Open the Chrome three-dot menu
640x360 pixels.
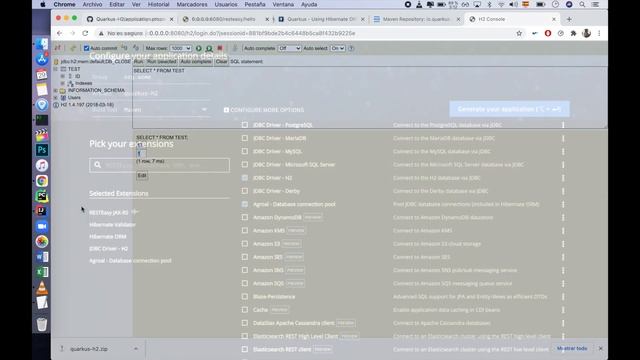599,33
